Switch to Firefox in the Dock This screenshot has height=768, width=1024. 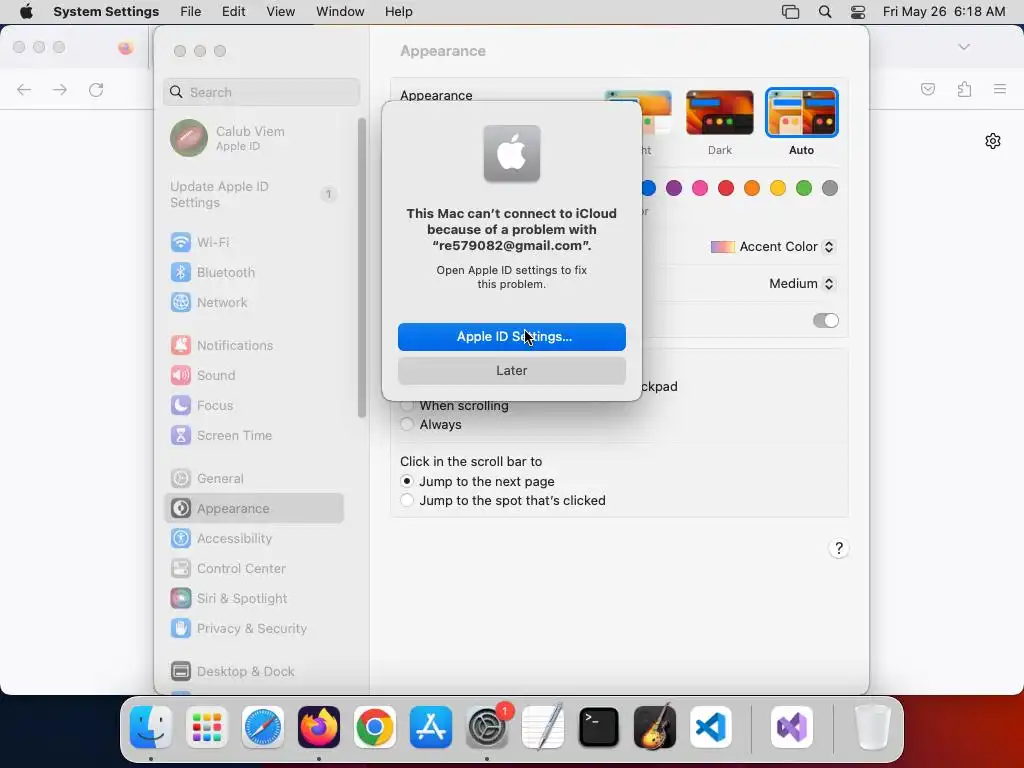tap(319, 727)
